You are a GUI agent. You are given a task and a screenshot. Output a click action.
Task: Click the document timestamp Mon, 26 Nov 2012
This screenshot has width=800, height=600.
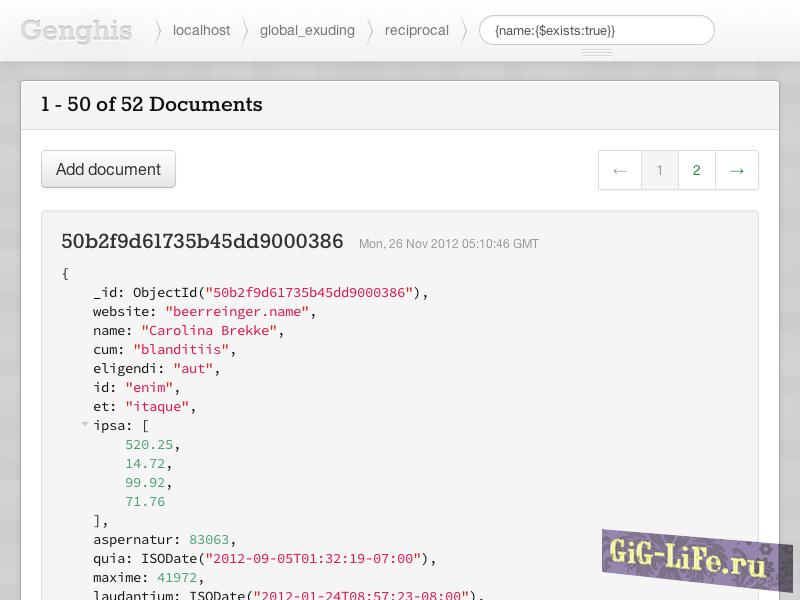click(x=448, y=244)
